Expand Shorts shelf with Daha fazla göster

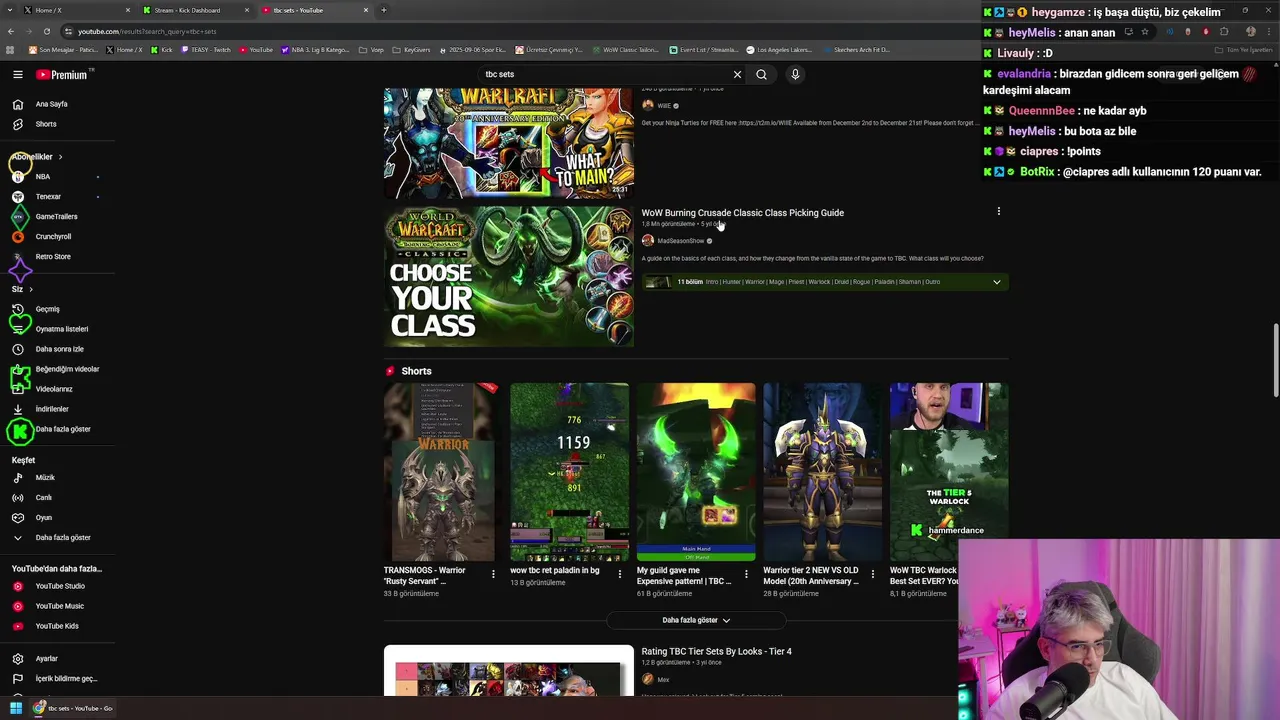696,620
